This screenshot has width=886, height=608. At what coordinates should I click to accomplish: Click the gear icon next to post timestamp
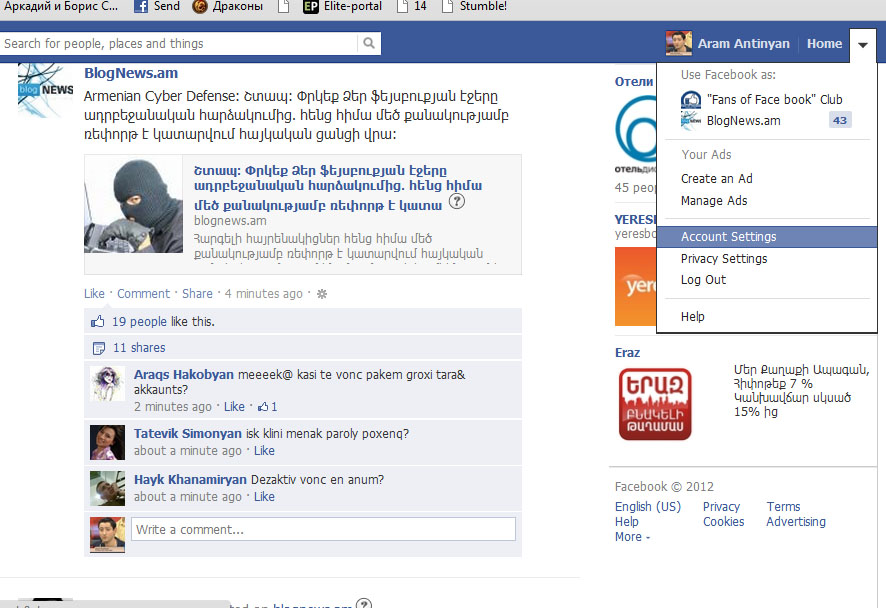tap(322, 294)
